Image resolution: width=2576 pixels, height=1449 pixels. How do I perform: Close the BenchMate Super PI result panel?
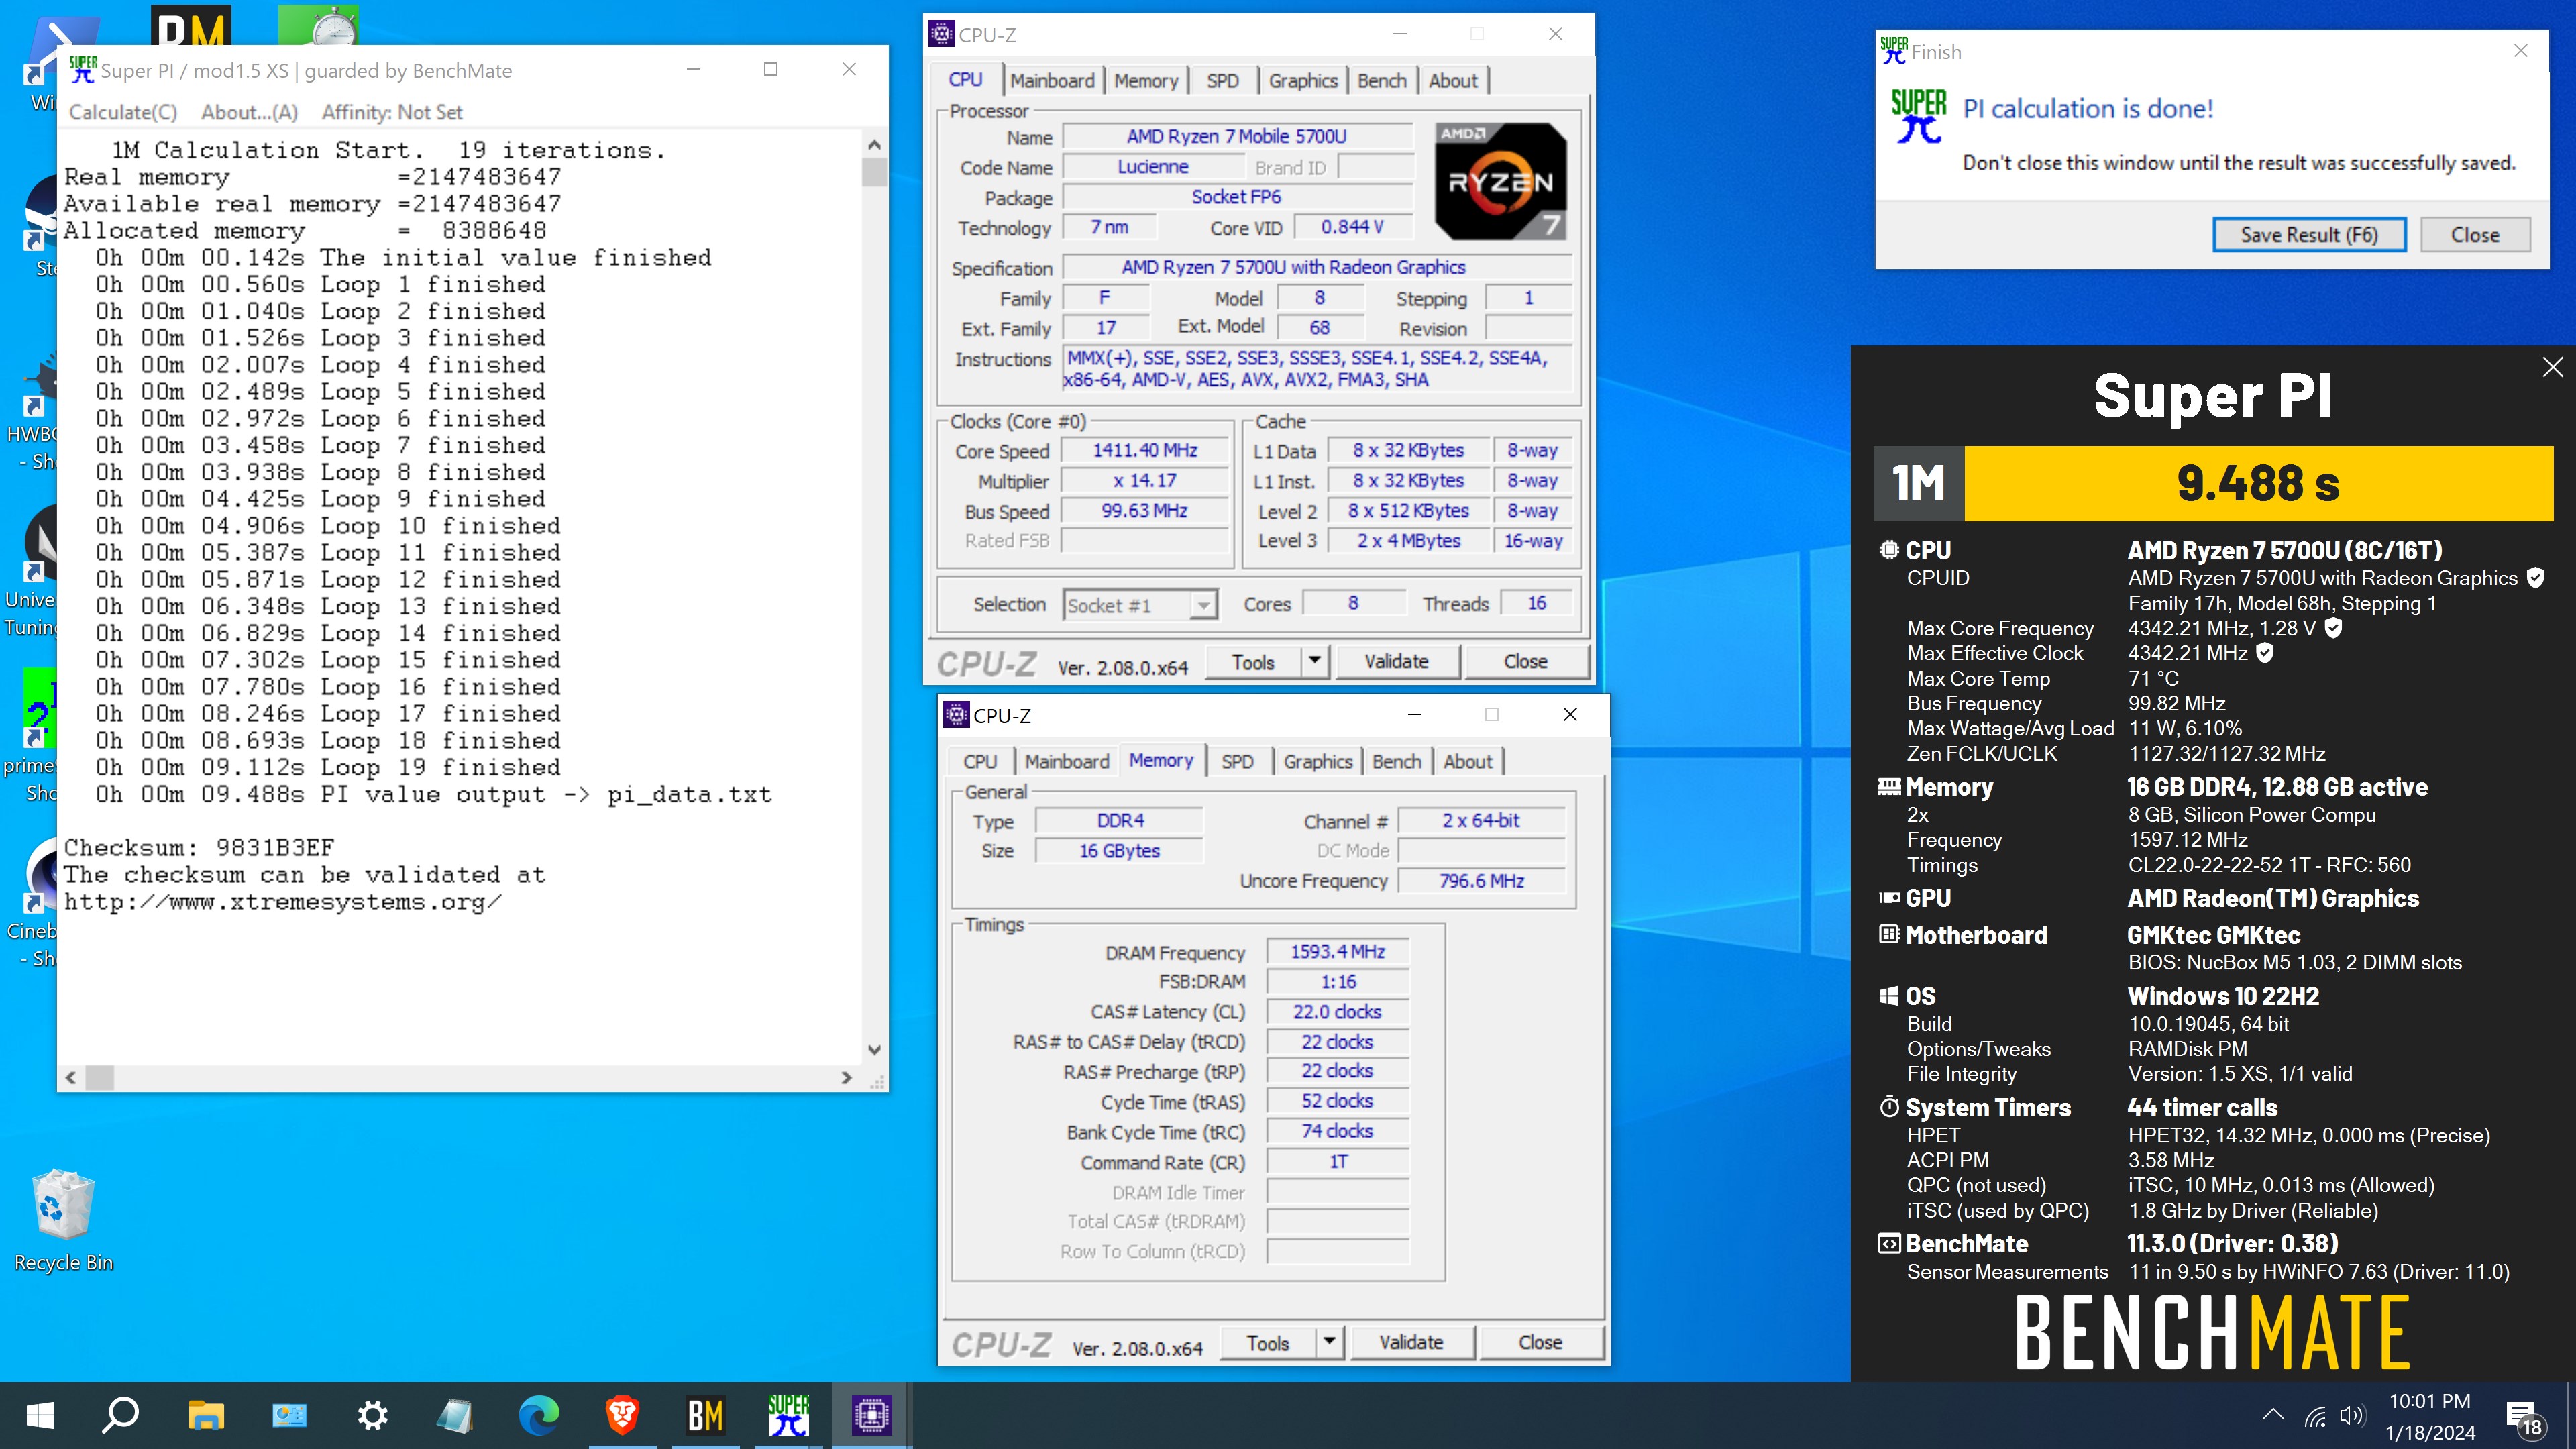coord(2552,367)
